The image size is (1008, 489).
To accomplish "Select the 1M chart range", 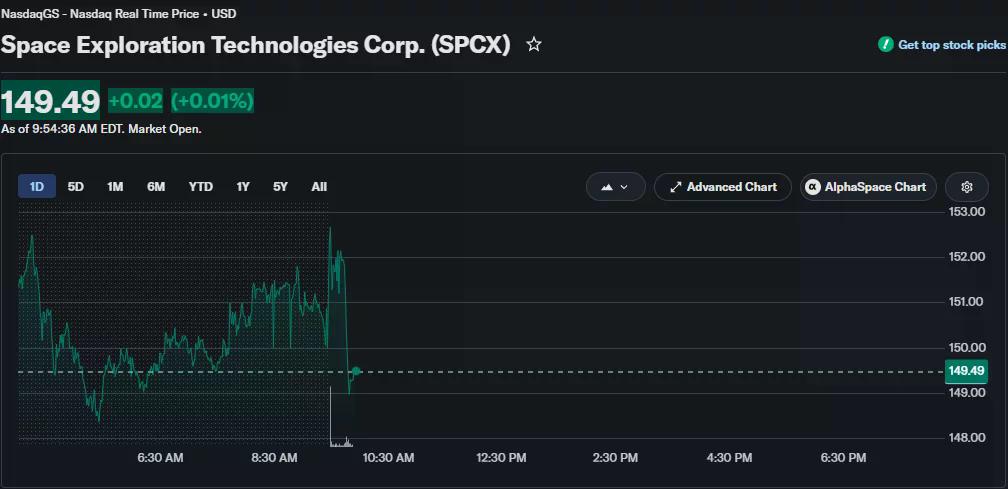I will coord(115,186).
